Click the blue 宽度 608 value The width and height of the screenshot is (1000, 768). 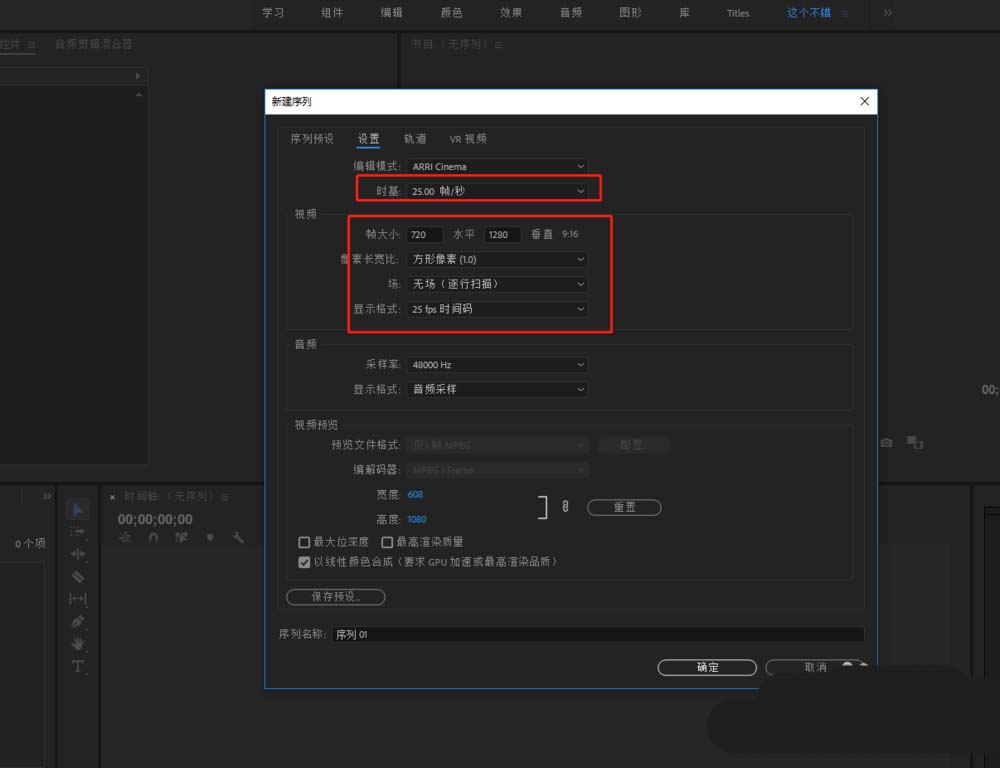coord(415,494)
